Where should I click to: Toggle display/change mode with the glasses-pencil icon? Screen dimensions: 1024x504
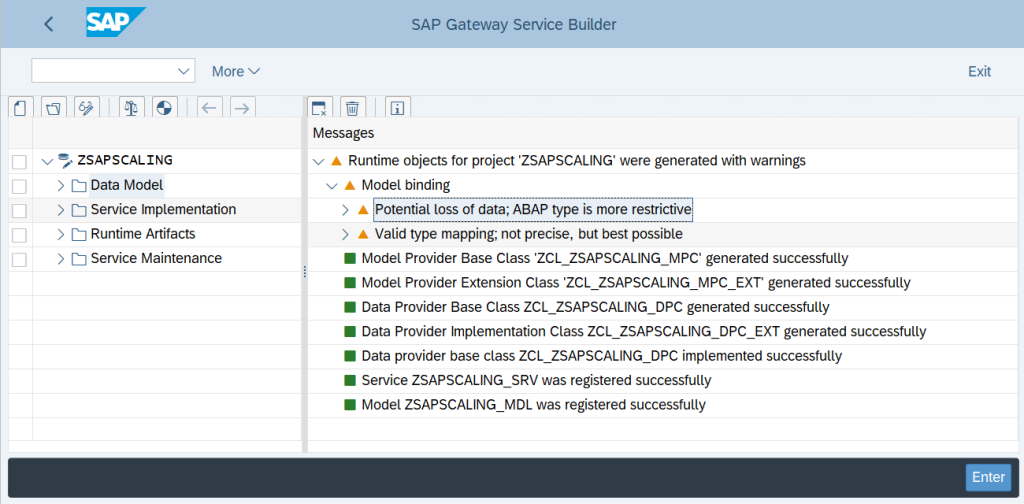coord(86,108)
